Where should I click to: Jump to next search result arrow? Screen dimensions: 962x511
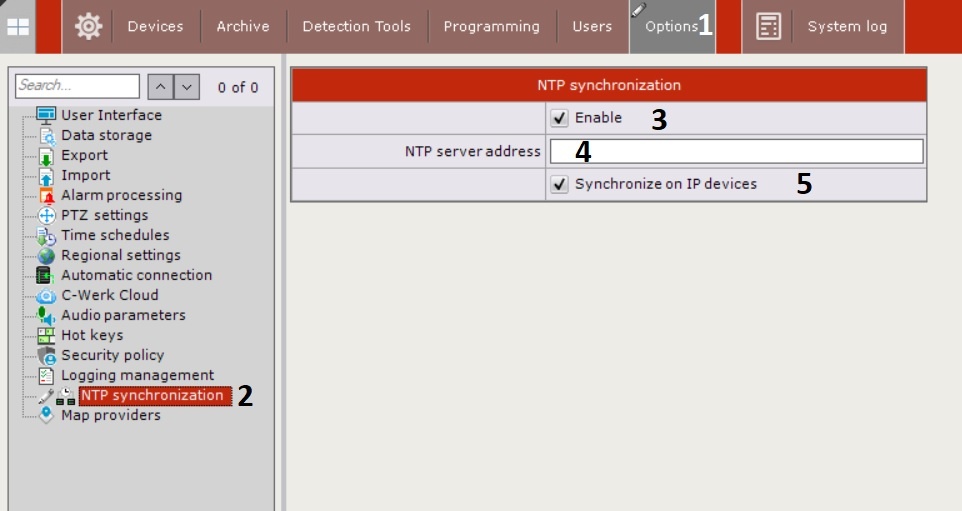187,87
